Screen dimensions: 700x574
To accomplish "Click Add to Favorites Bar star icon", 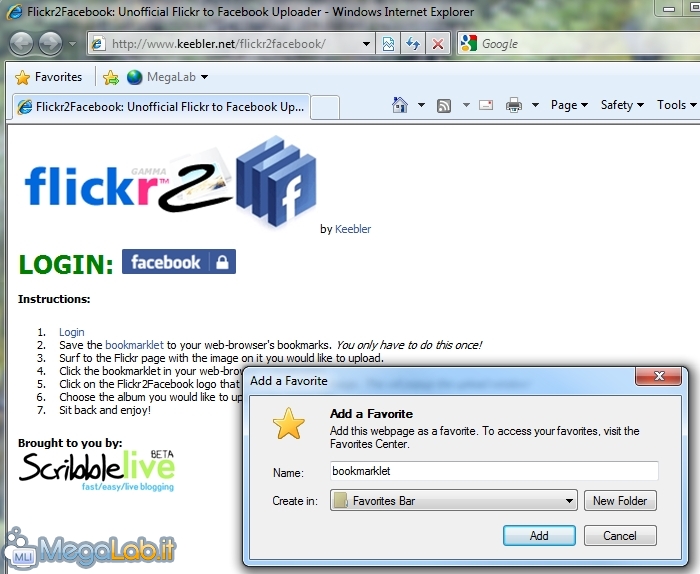I will (111, 78).
